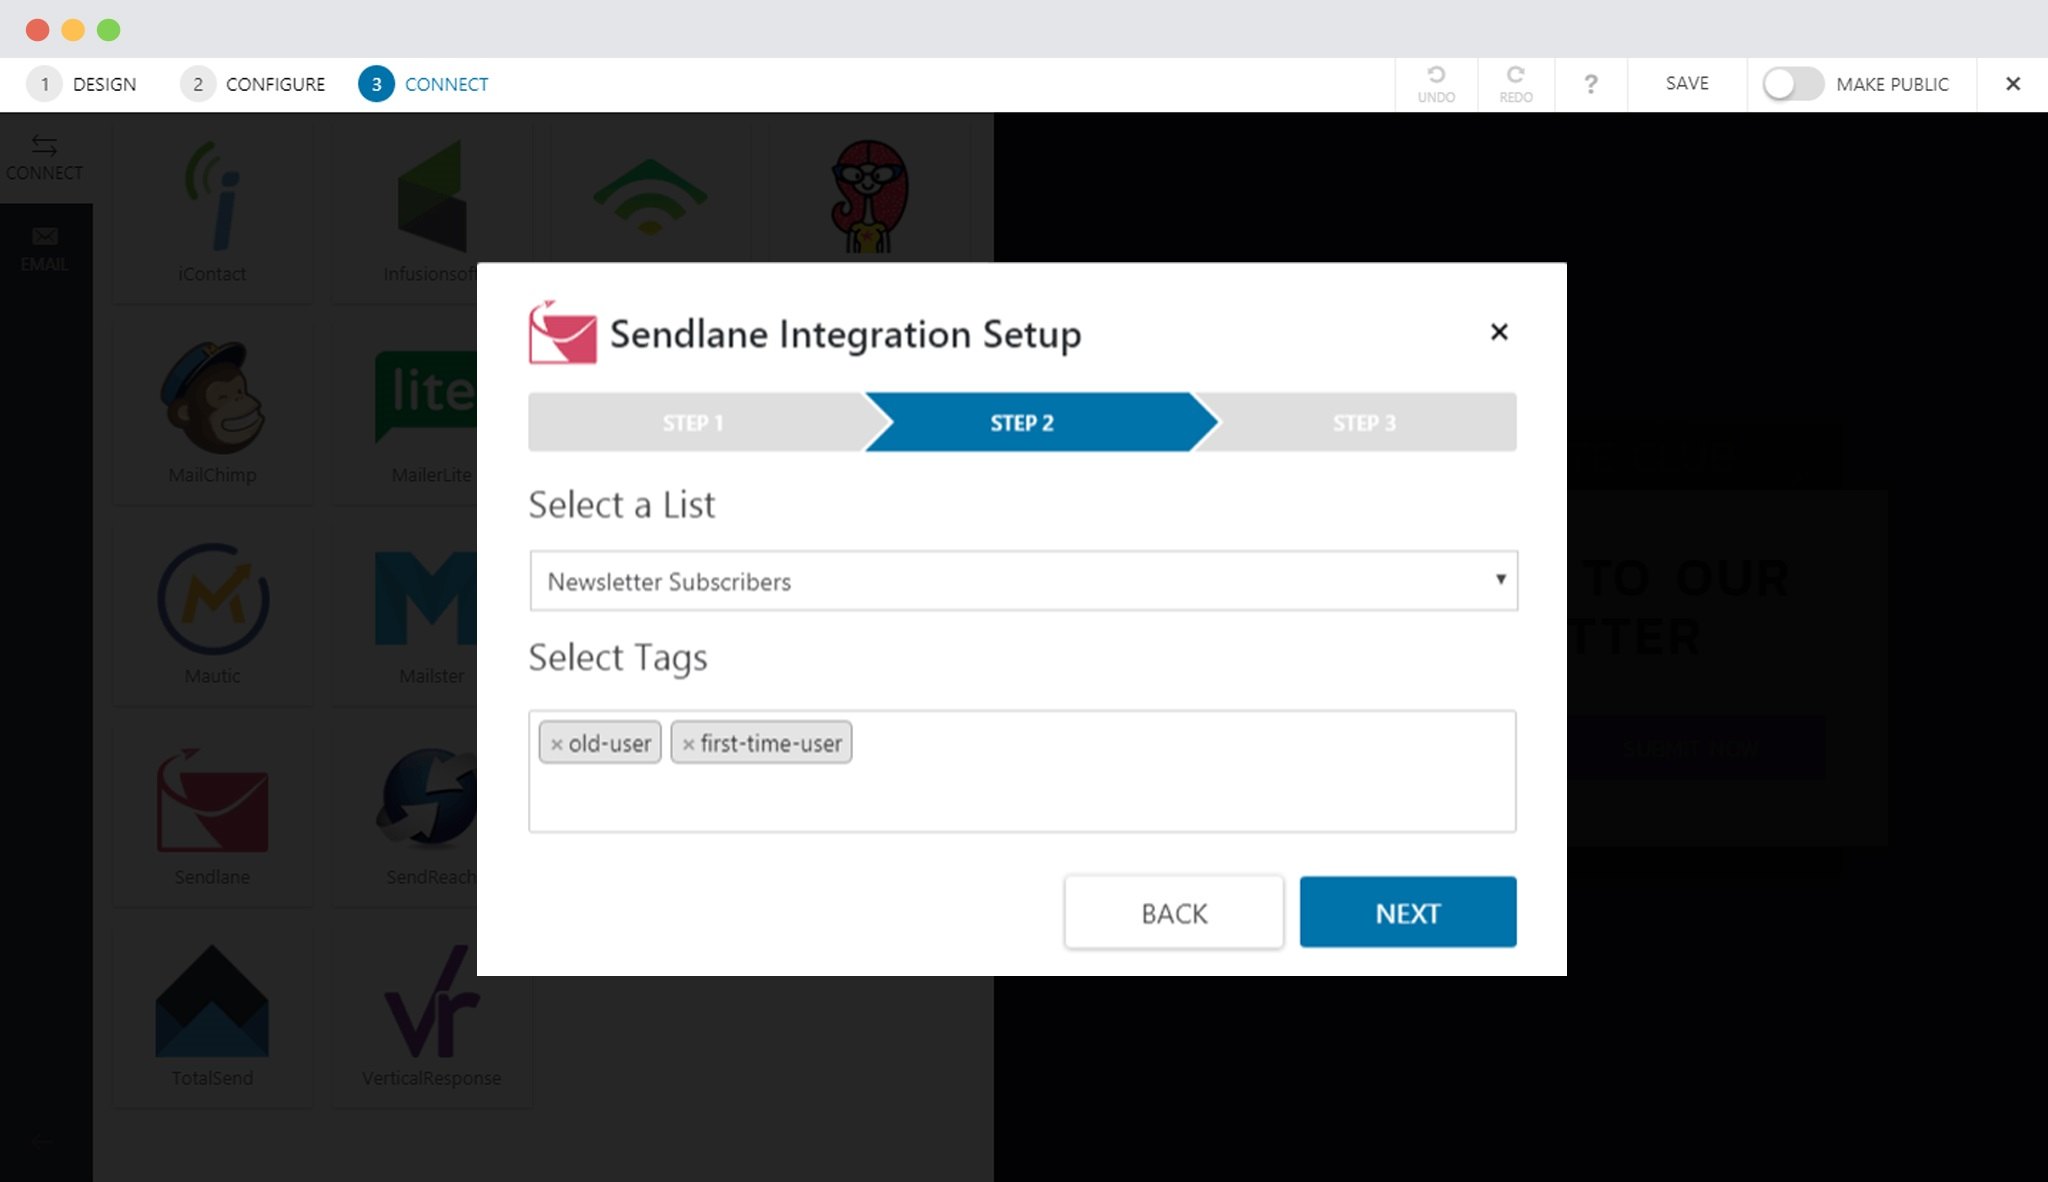Select the VerticalResponse integration icon
The width and height of the screenshot is (2048, 1182).
click(432, 1002)
